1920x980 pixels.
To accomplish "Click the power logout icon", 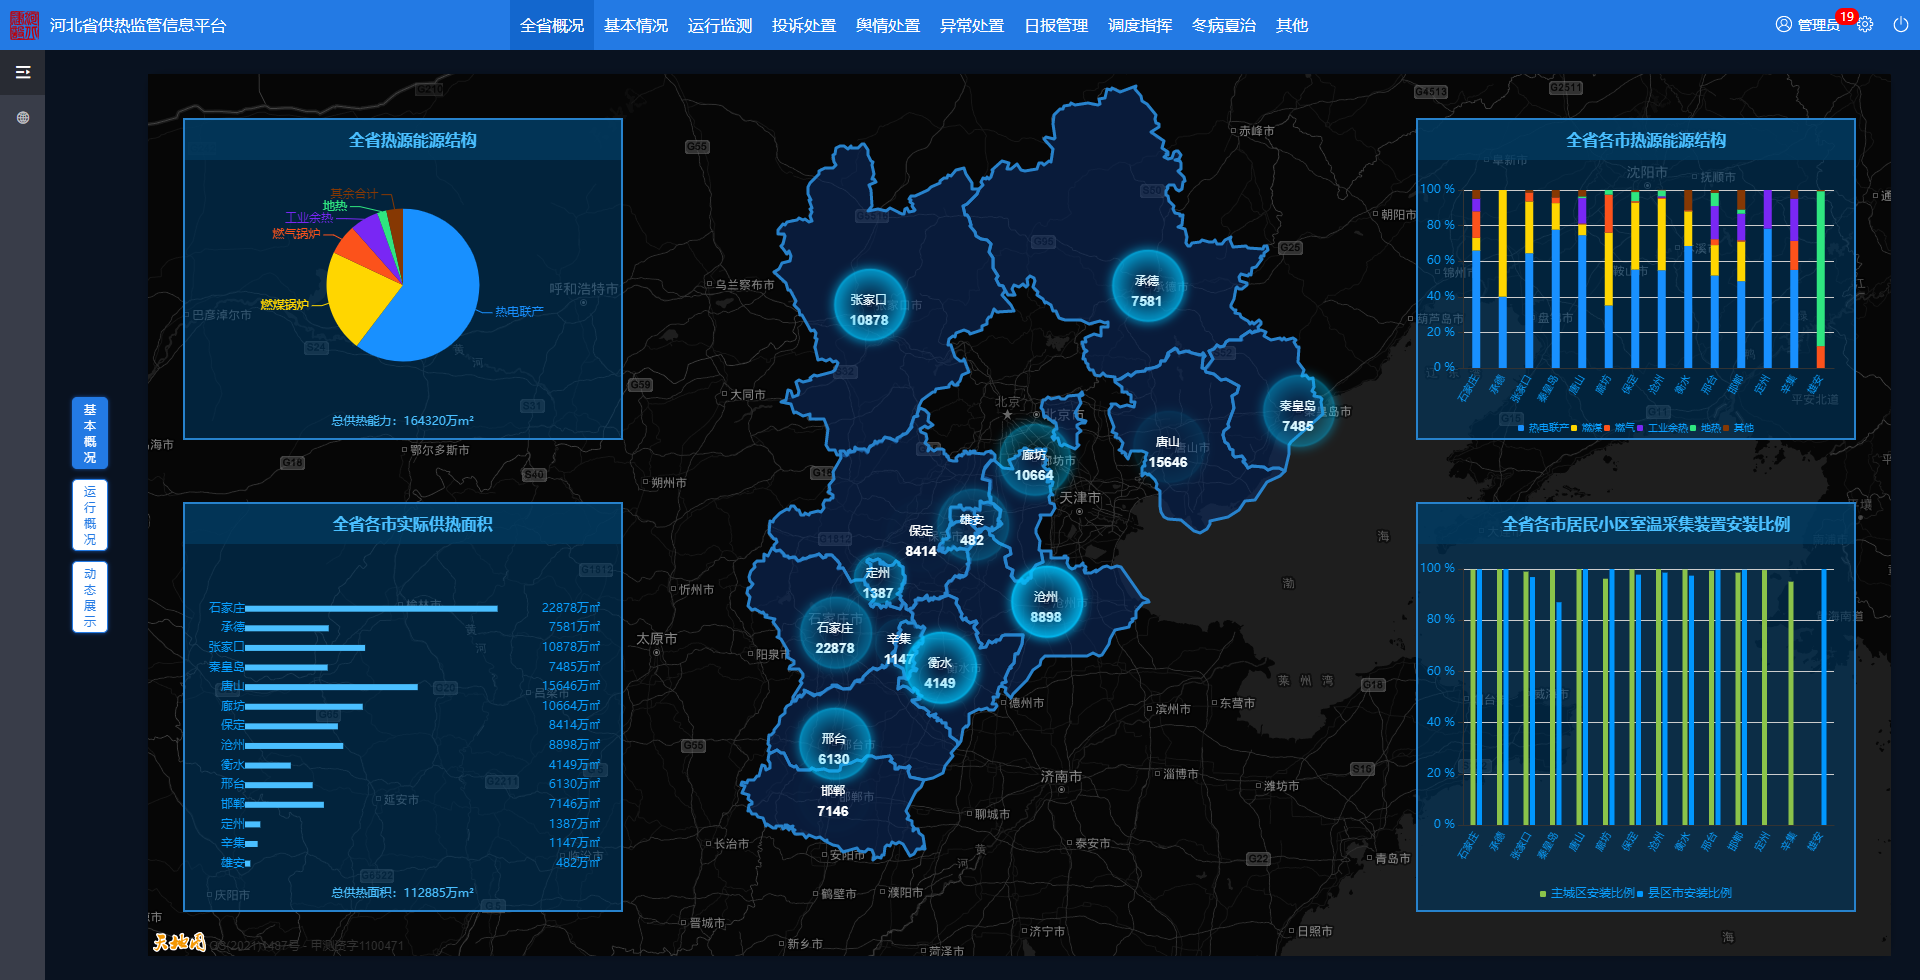I will point(1900,25).
